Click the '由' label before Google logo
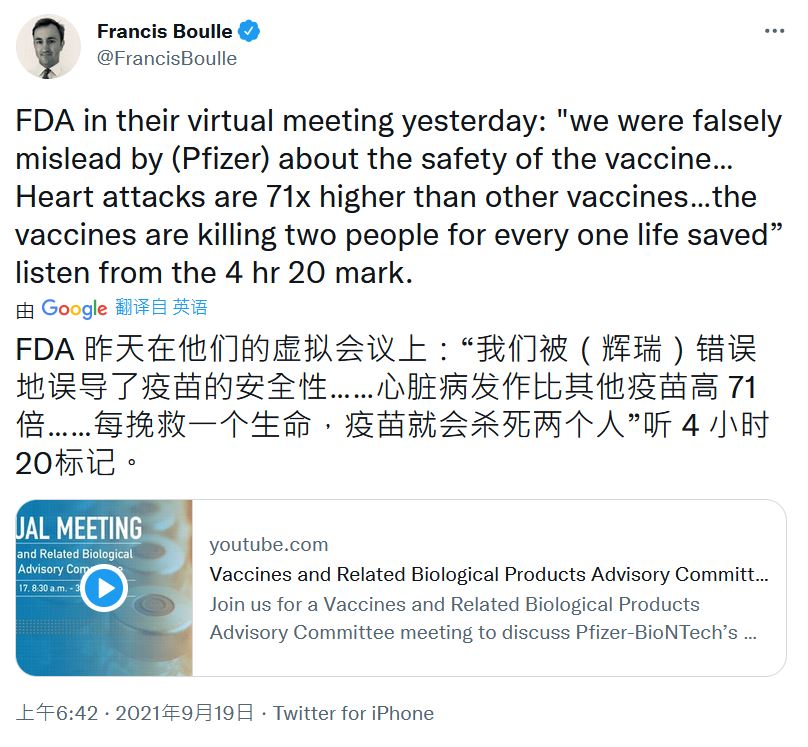Screen dimensions: 808x747 click(25, 308)
